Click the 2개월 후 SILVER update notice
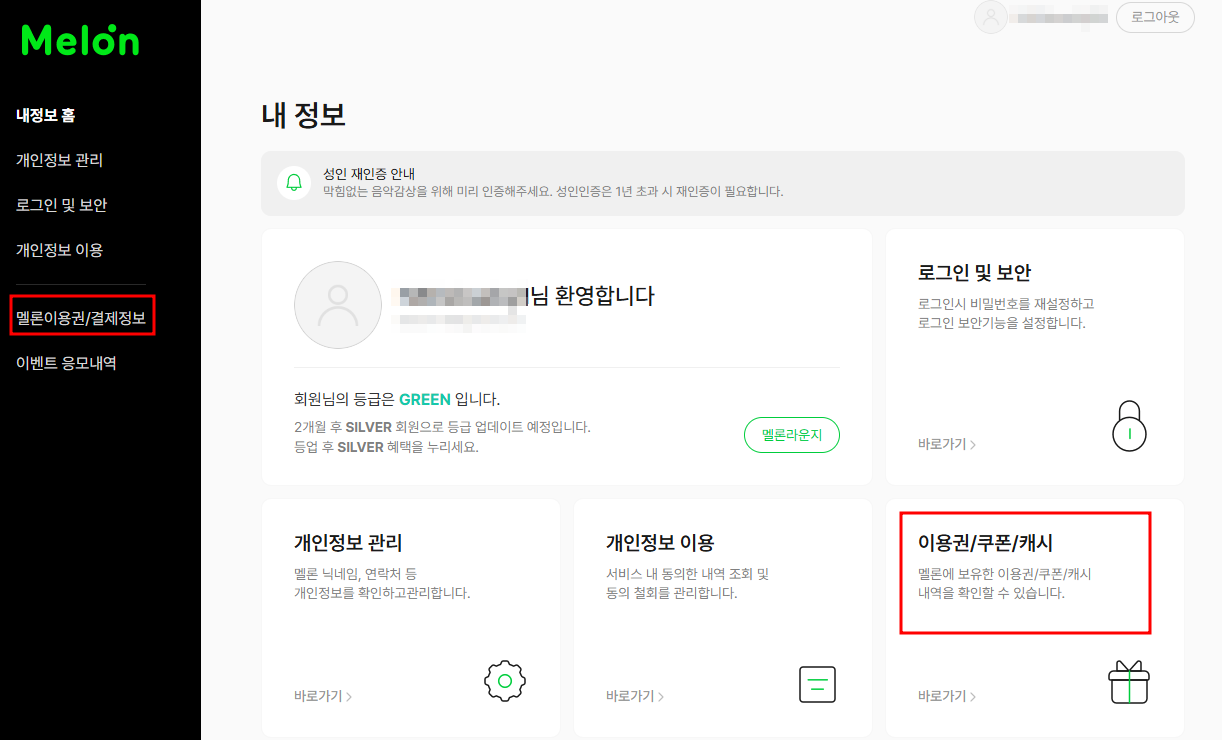 pyautogui.click(x=442, y=427)
